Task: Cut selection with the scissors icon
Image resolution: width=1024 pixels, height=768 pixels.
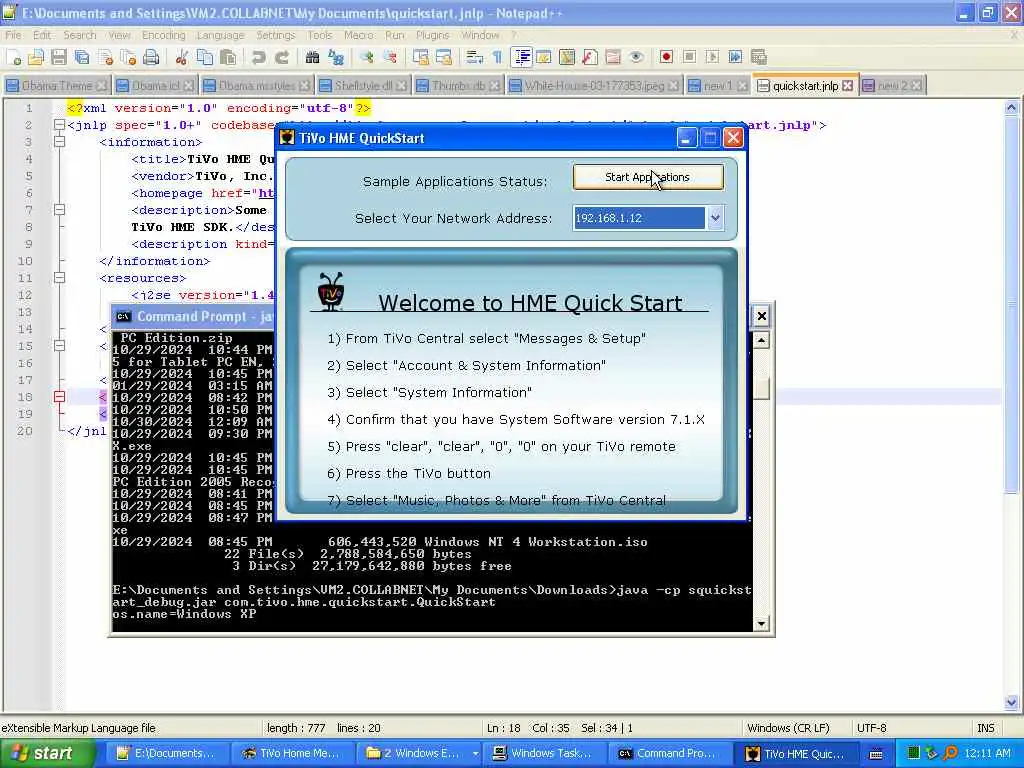Action: coord(182,57)
